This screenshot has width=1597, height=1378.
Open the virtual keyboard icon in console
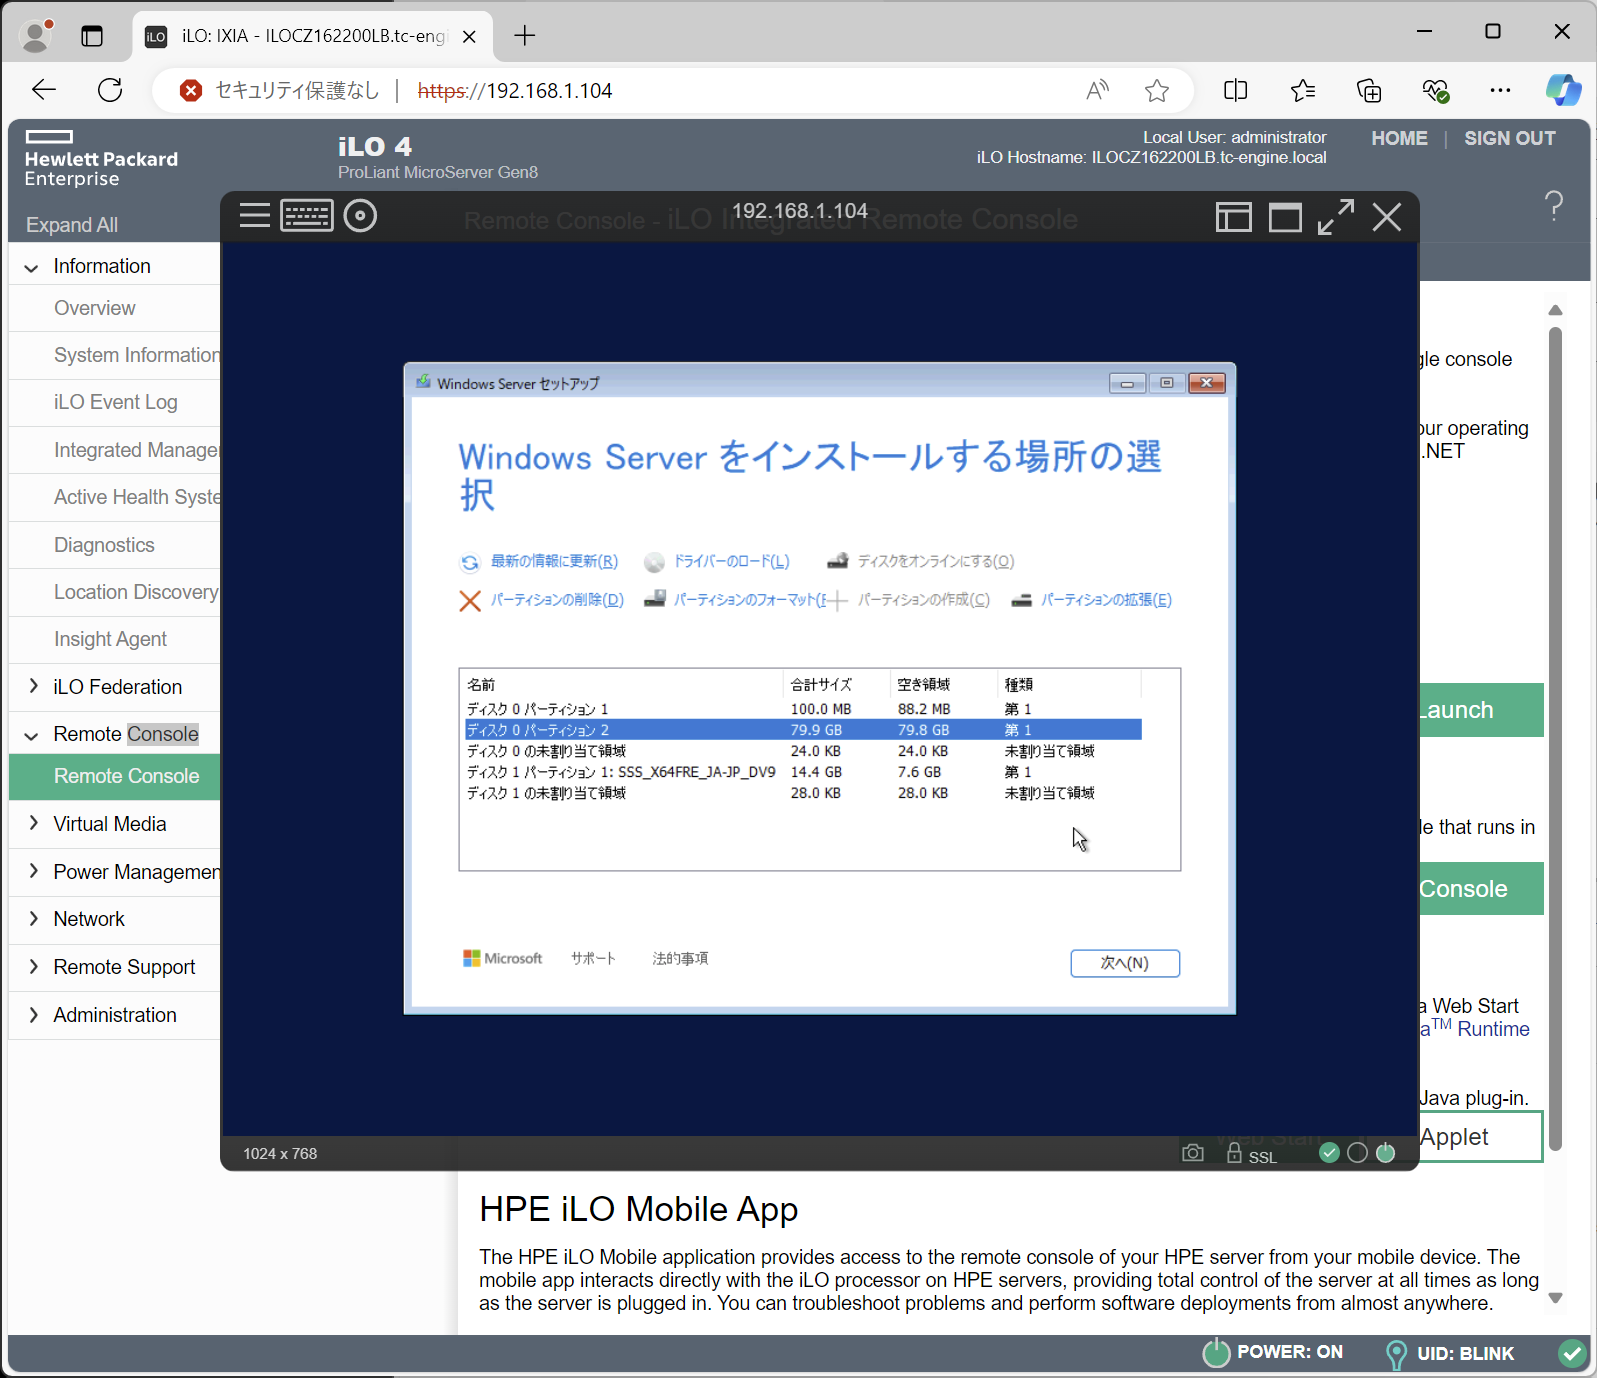pos(307,215)
